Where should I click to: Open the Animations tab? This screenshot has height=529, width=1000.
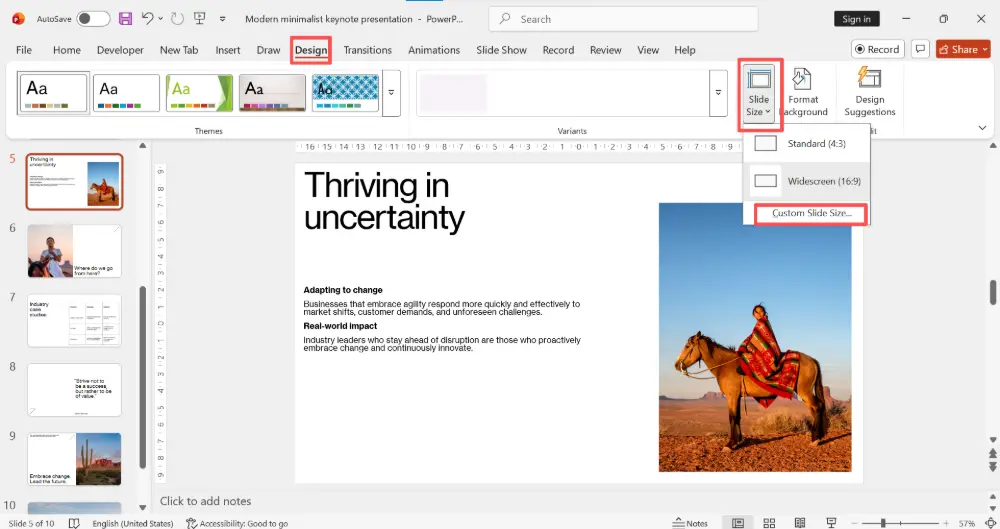[x=434, y=50]
